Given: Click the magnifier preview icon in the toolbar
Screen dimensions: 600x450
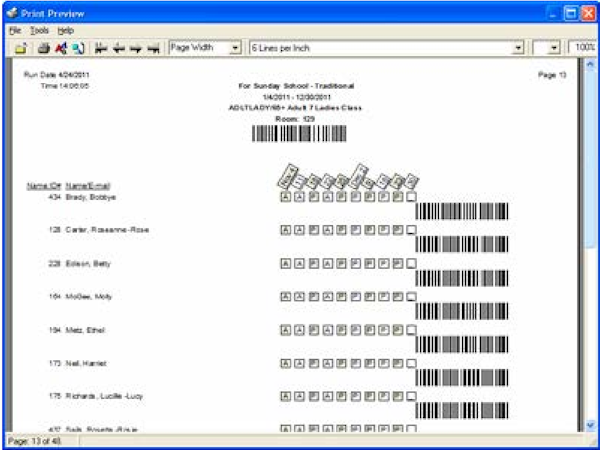Looking at the screenshot, I should pos(78,48).
